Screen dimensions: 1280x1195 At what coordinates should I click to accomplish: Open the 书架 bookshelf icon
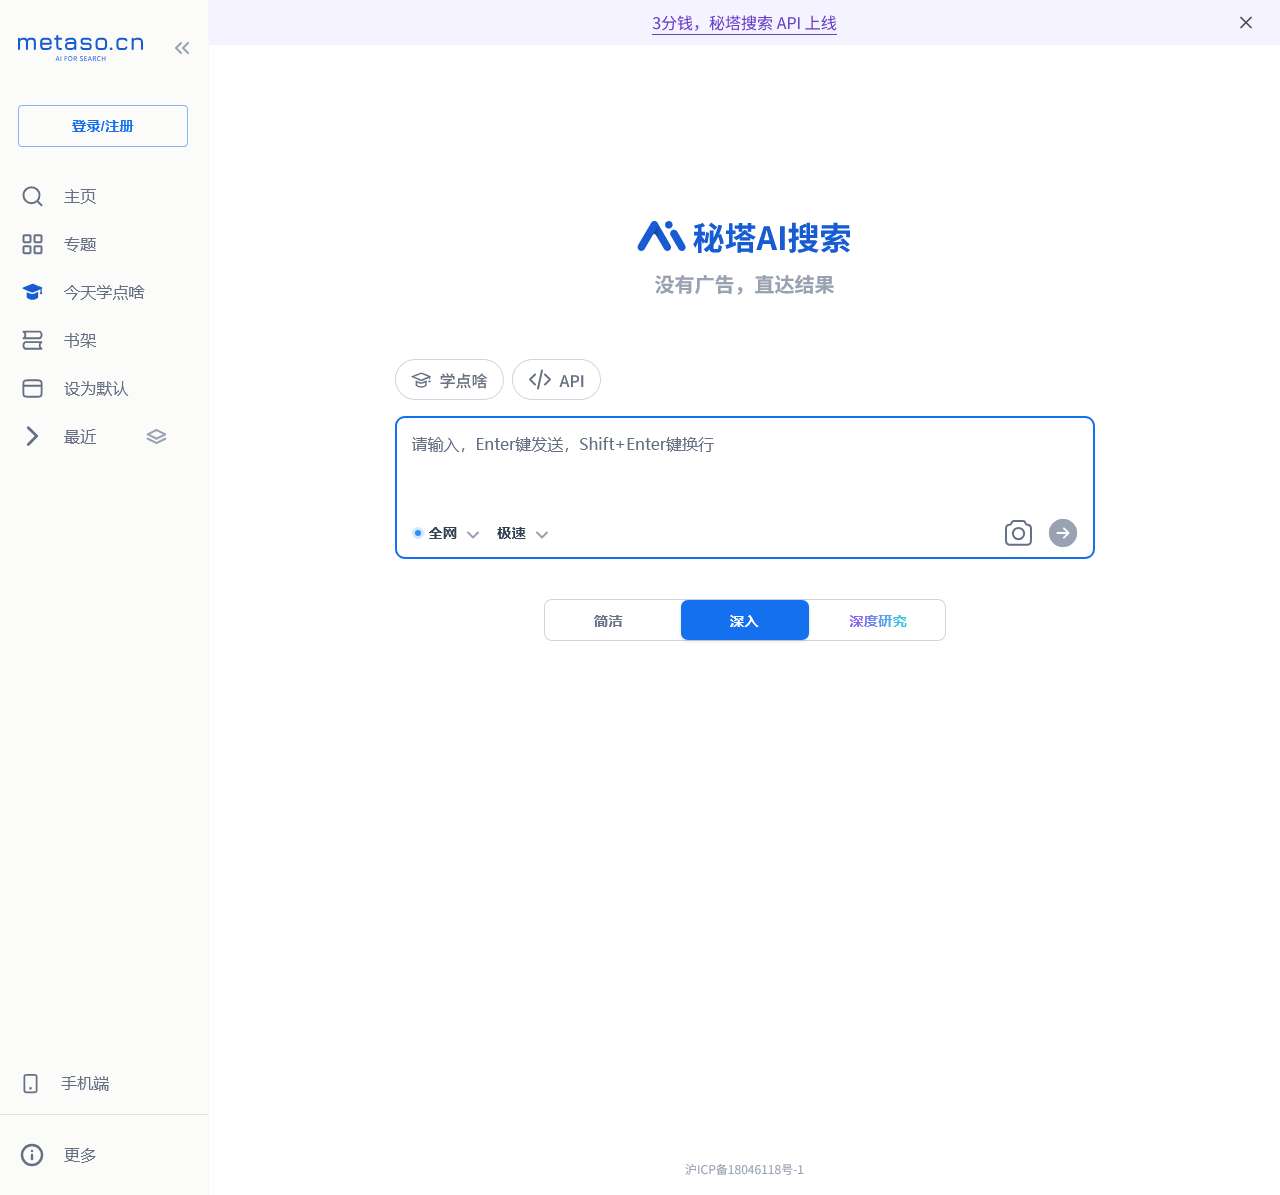point(32,340)
